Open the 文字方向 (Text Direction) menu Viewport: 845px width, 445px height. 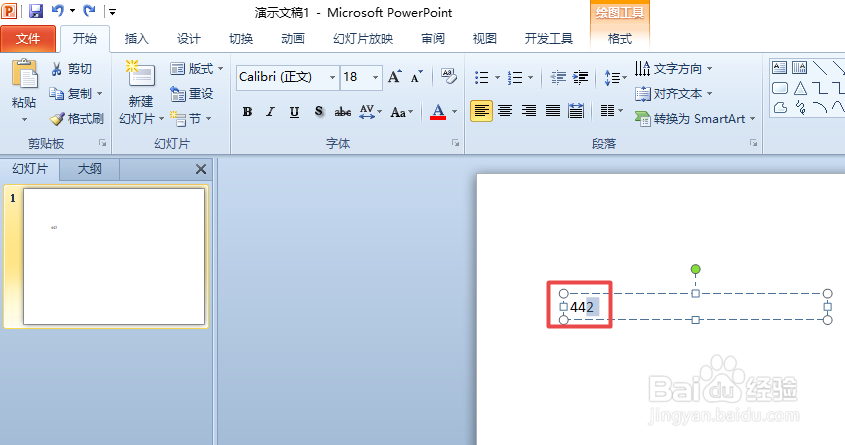(x=674, y=68)
